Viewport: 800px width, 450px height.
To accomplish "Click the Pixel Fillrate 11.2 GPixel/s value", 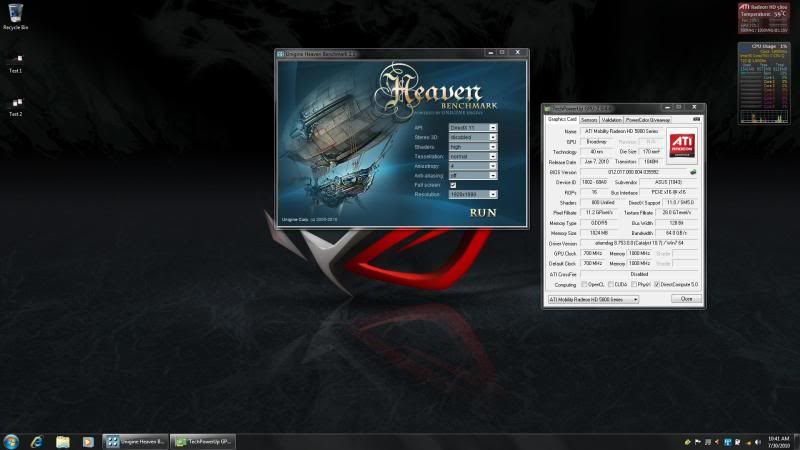I will pos(598,213).
